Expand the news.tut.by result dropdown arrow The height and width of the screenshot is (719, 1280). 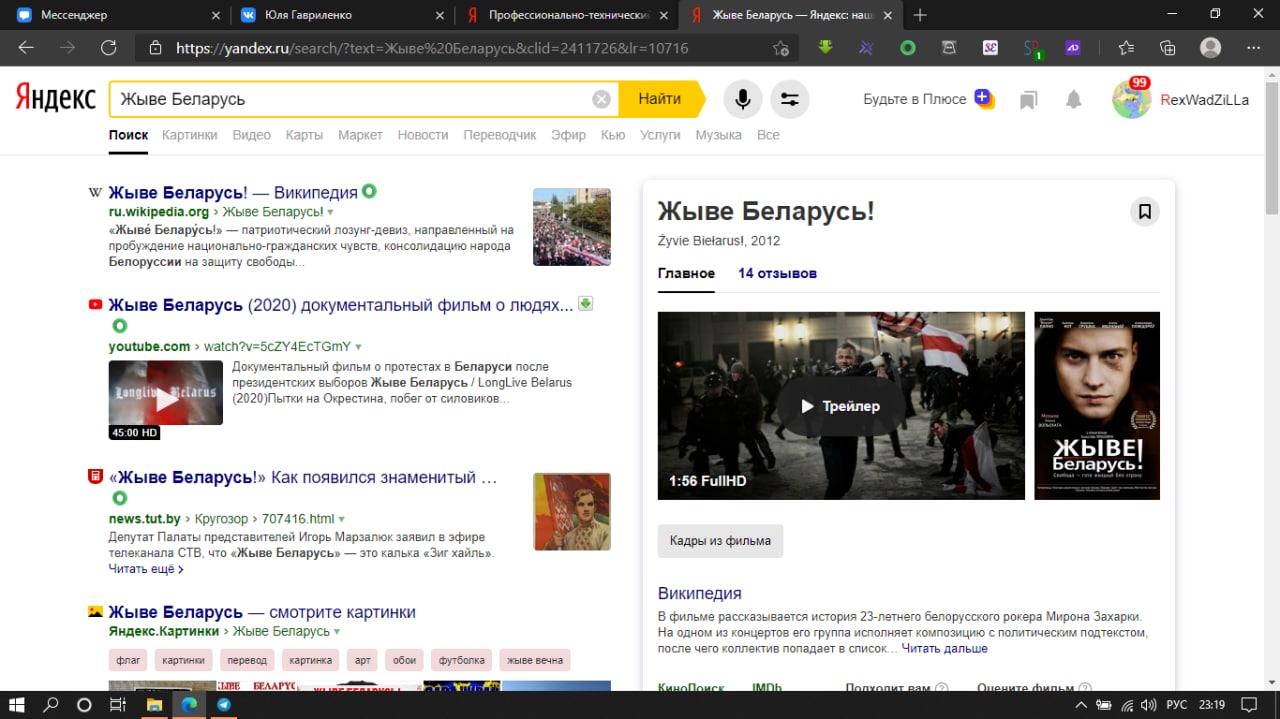(x=342, y=519)
